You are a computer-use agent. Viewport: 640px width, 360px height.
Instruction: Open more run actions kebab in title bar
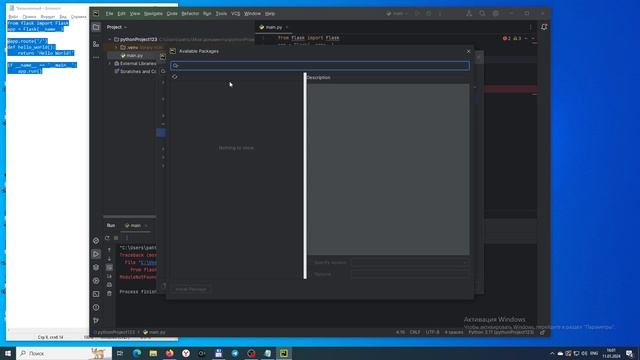[440, 13]
